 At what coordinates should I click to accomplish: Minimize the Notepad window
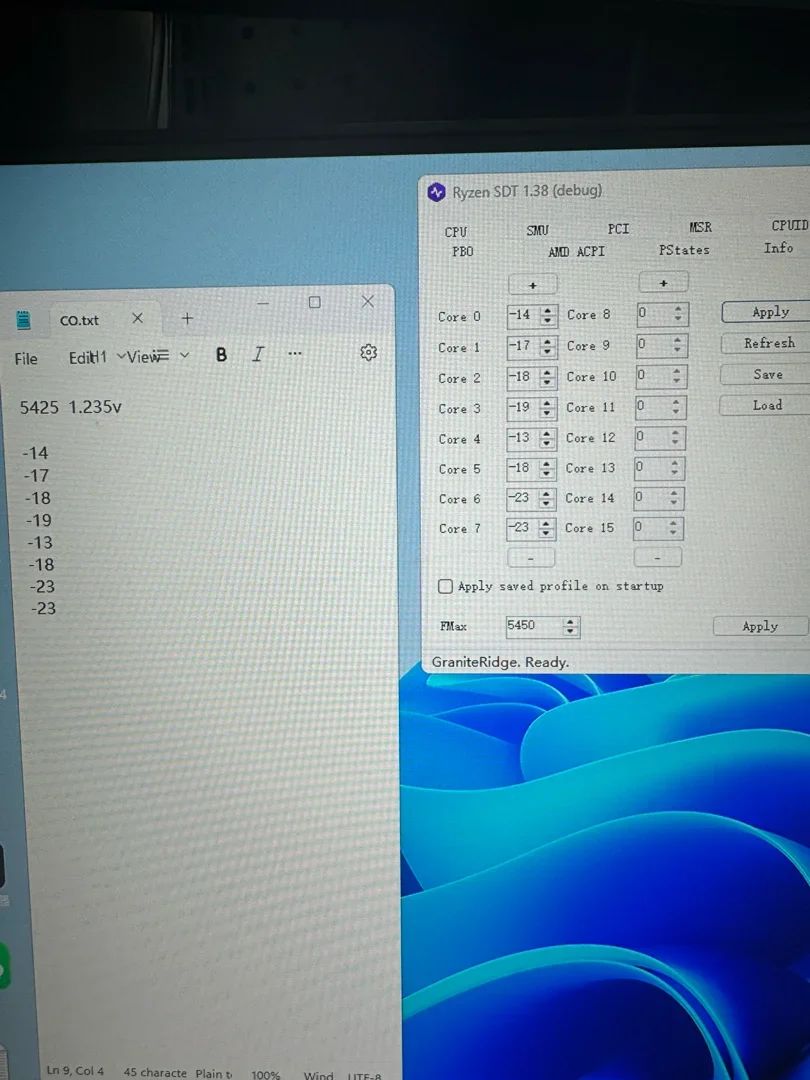pyautogui.click(x=262, y=303)
